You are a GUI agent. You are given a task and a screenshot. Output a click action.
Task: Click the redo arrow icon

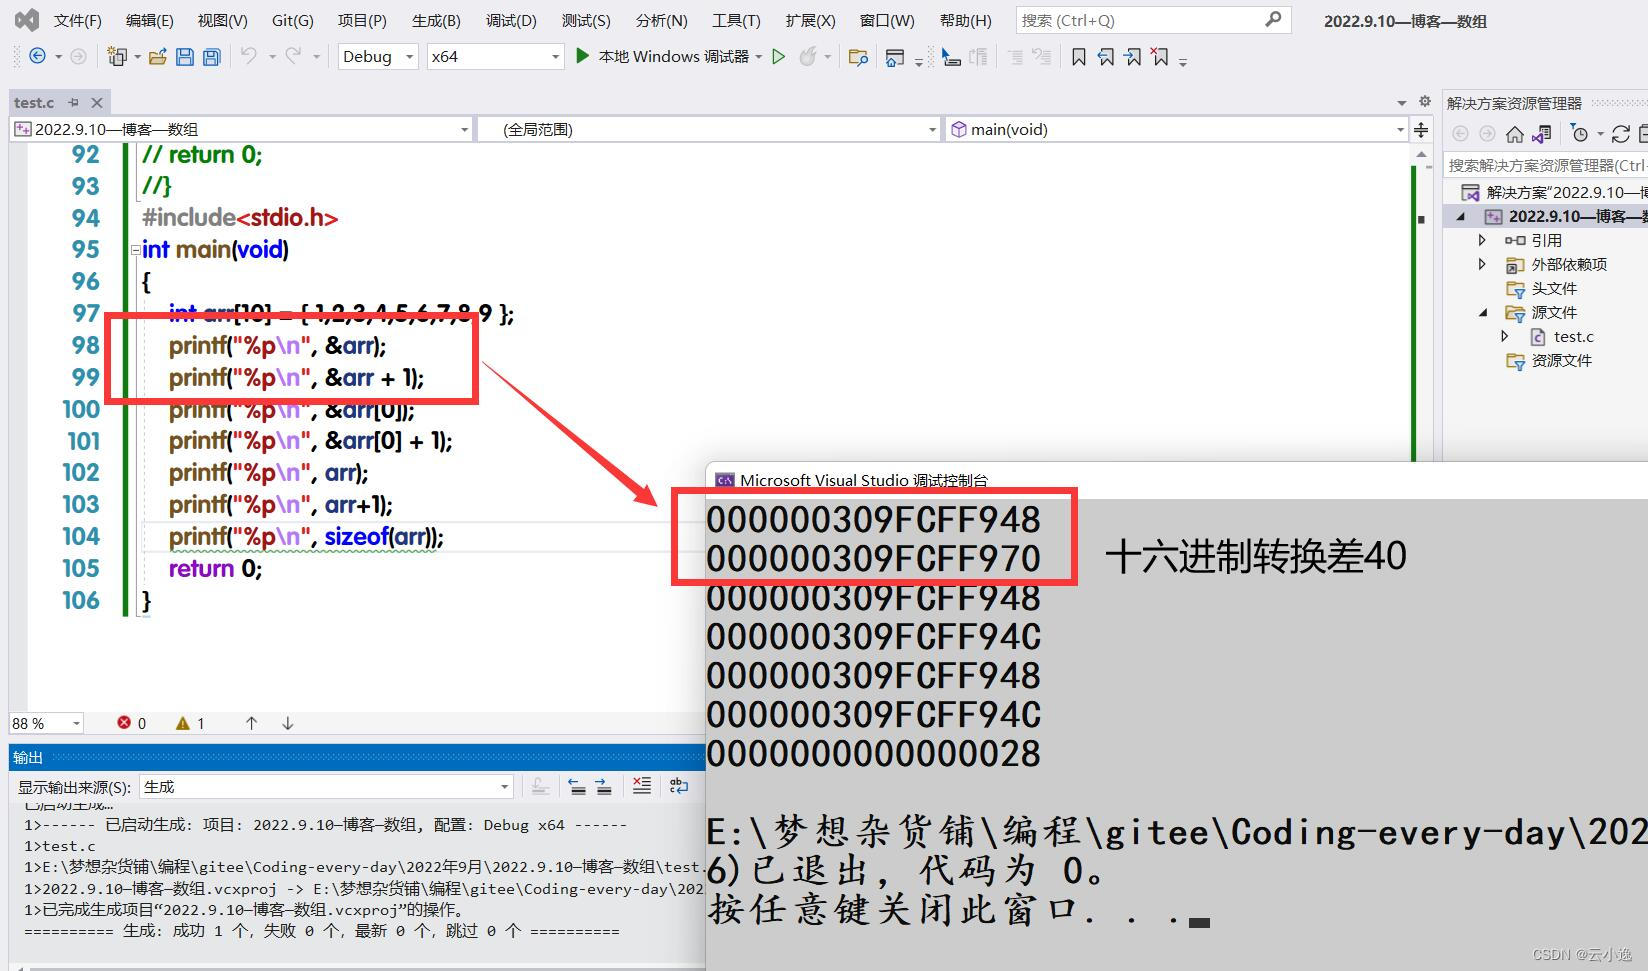click(293, 56)
